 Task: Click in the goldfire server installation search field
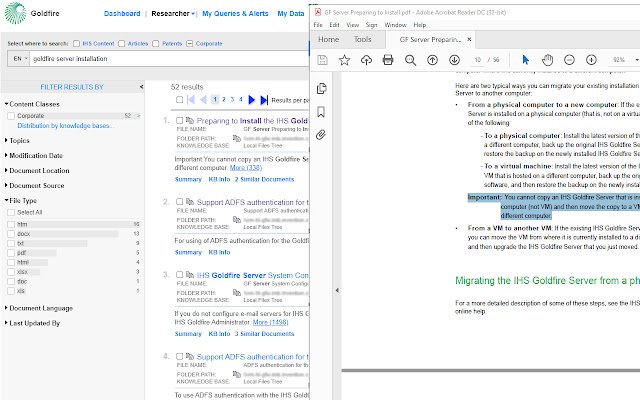coord(169,59)
